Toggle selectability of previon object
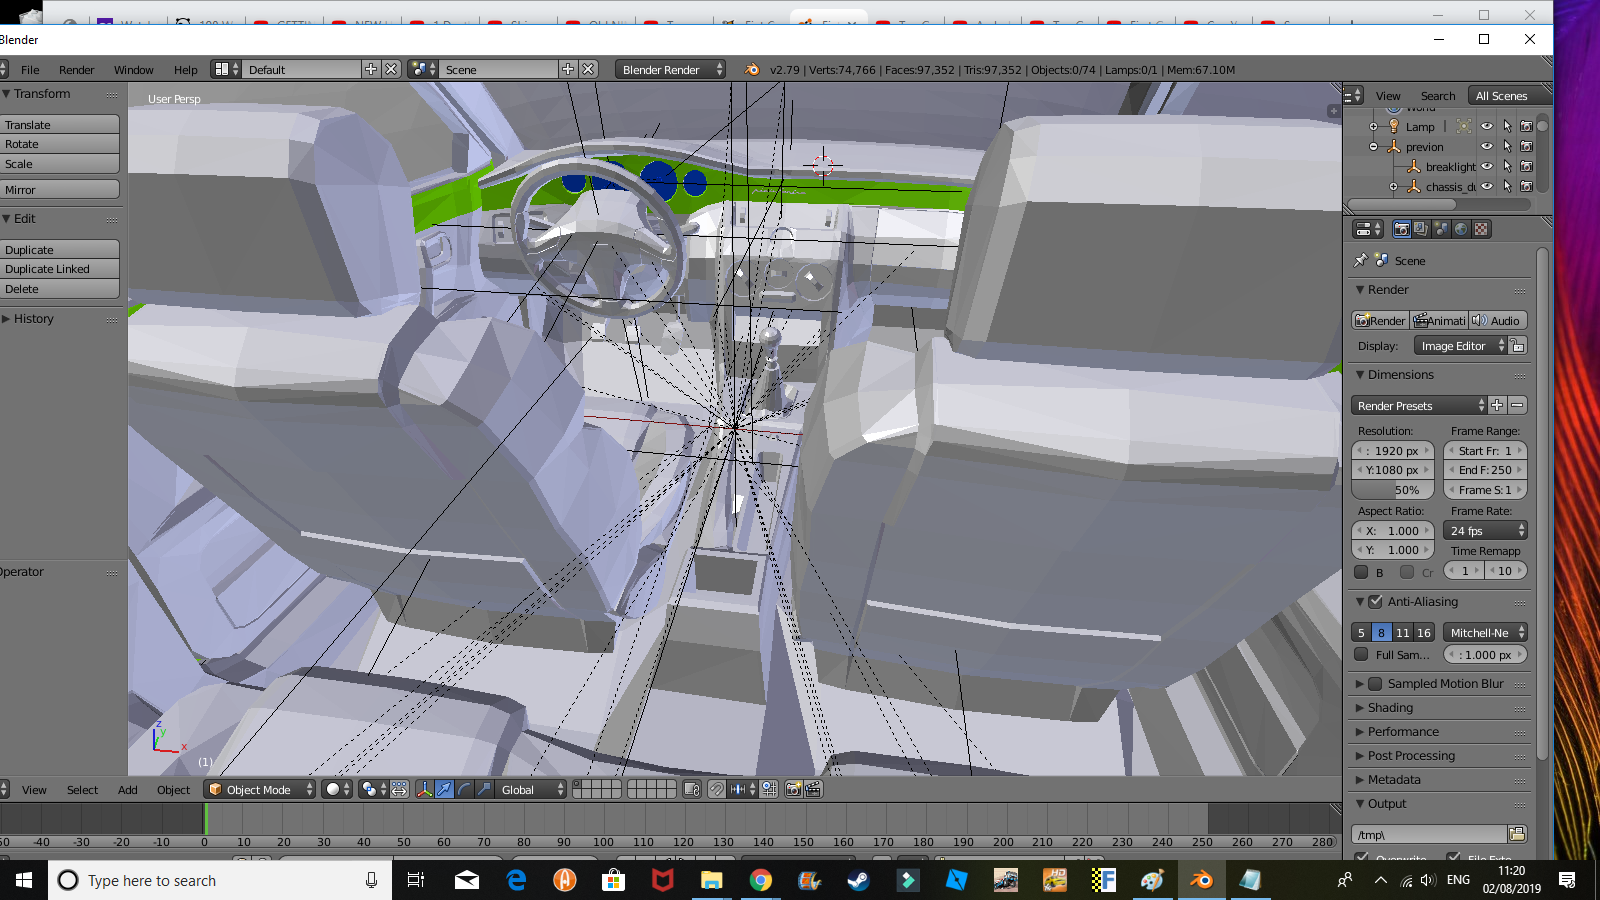1600x900 pixels. point(1507,146)
